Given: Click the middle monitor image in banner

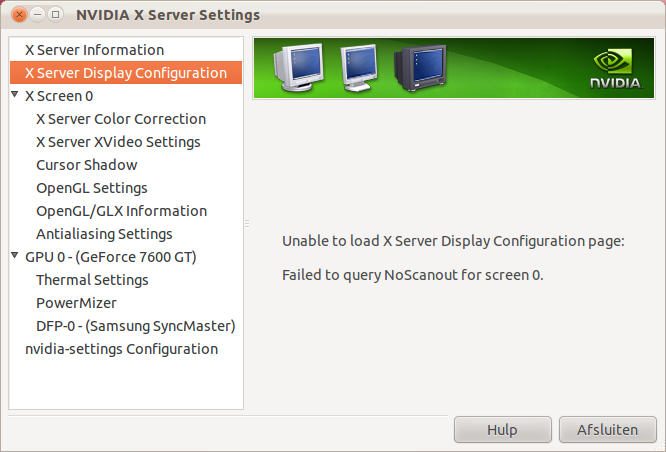Looking at the screenshot, I should pyautogui.click(x=359, y=68).
